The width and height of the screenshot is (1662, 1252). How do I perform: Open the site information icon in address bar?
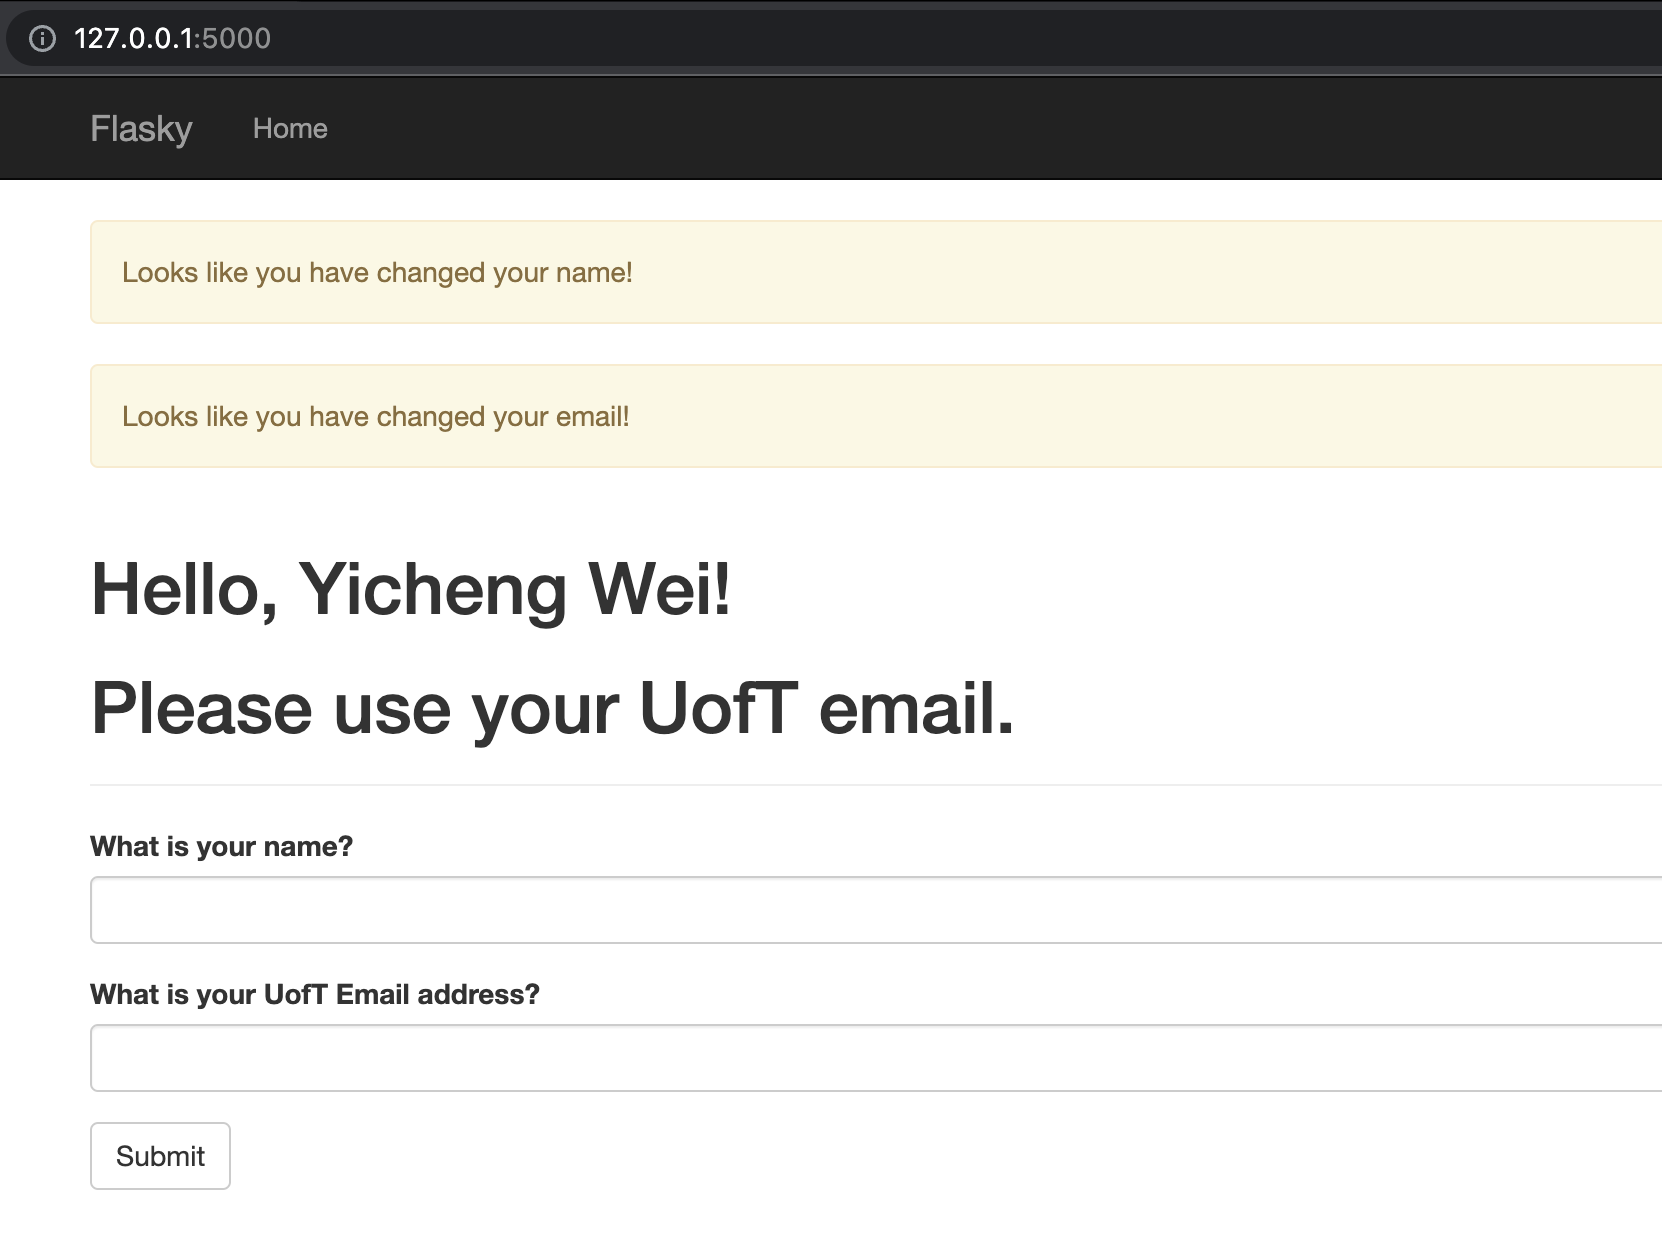(42, 39)
